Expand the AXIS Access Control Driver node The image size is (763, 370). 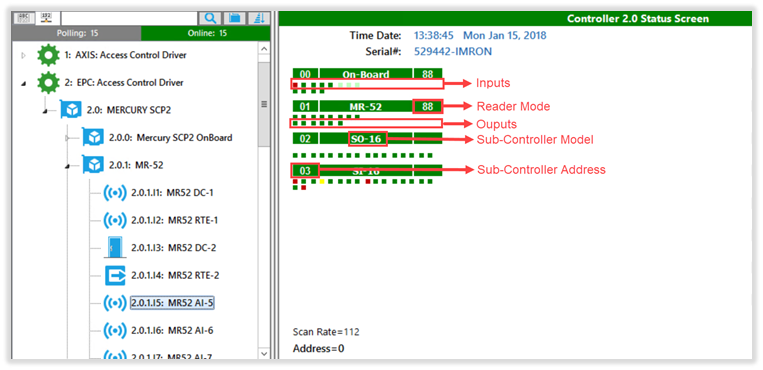pyautogui.click(x=23, y=55)
